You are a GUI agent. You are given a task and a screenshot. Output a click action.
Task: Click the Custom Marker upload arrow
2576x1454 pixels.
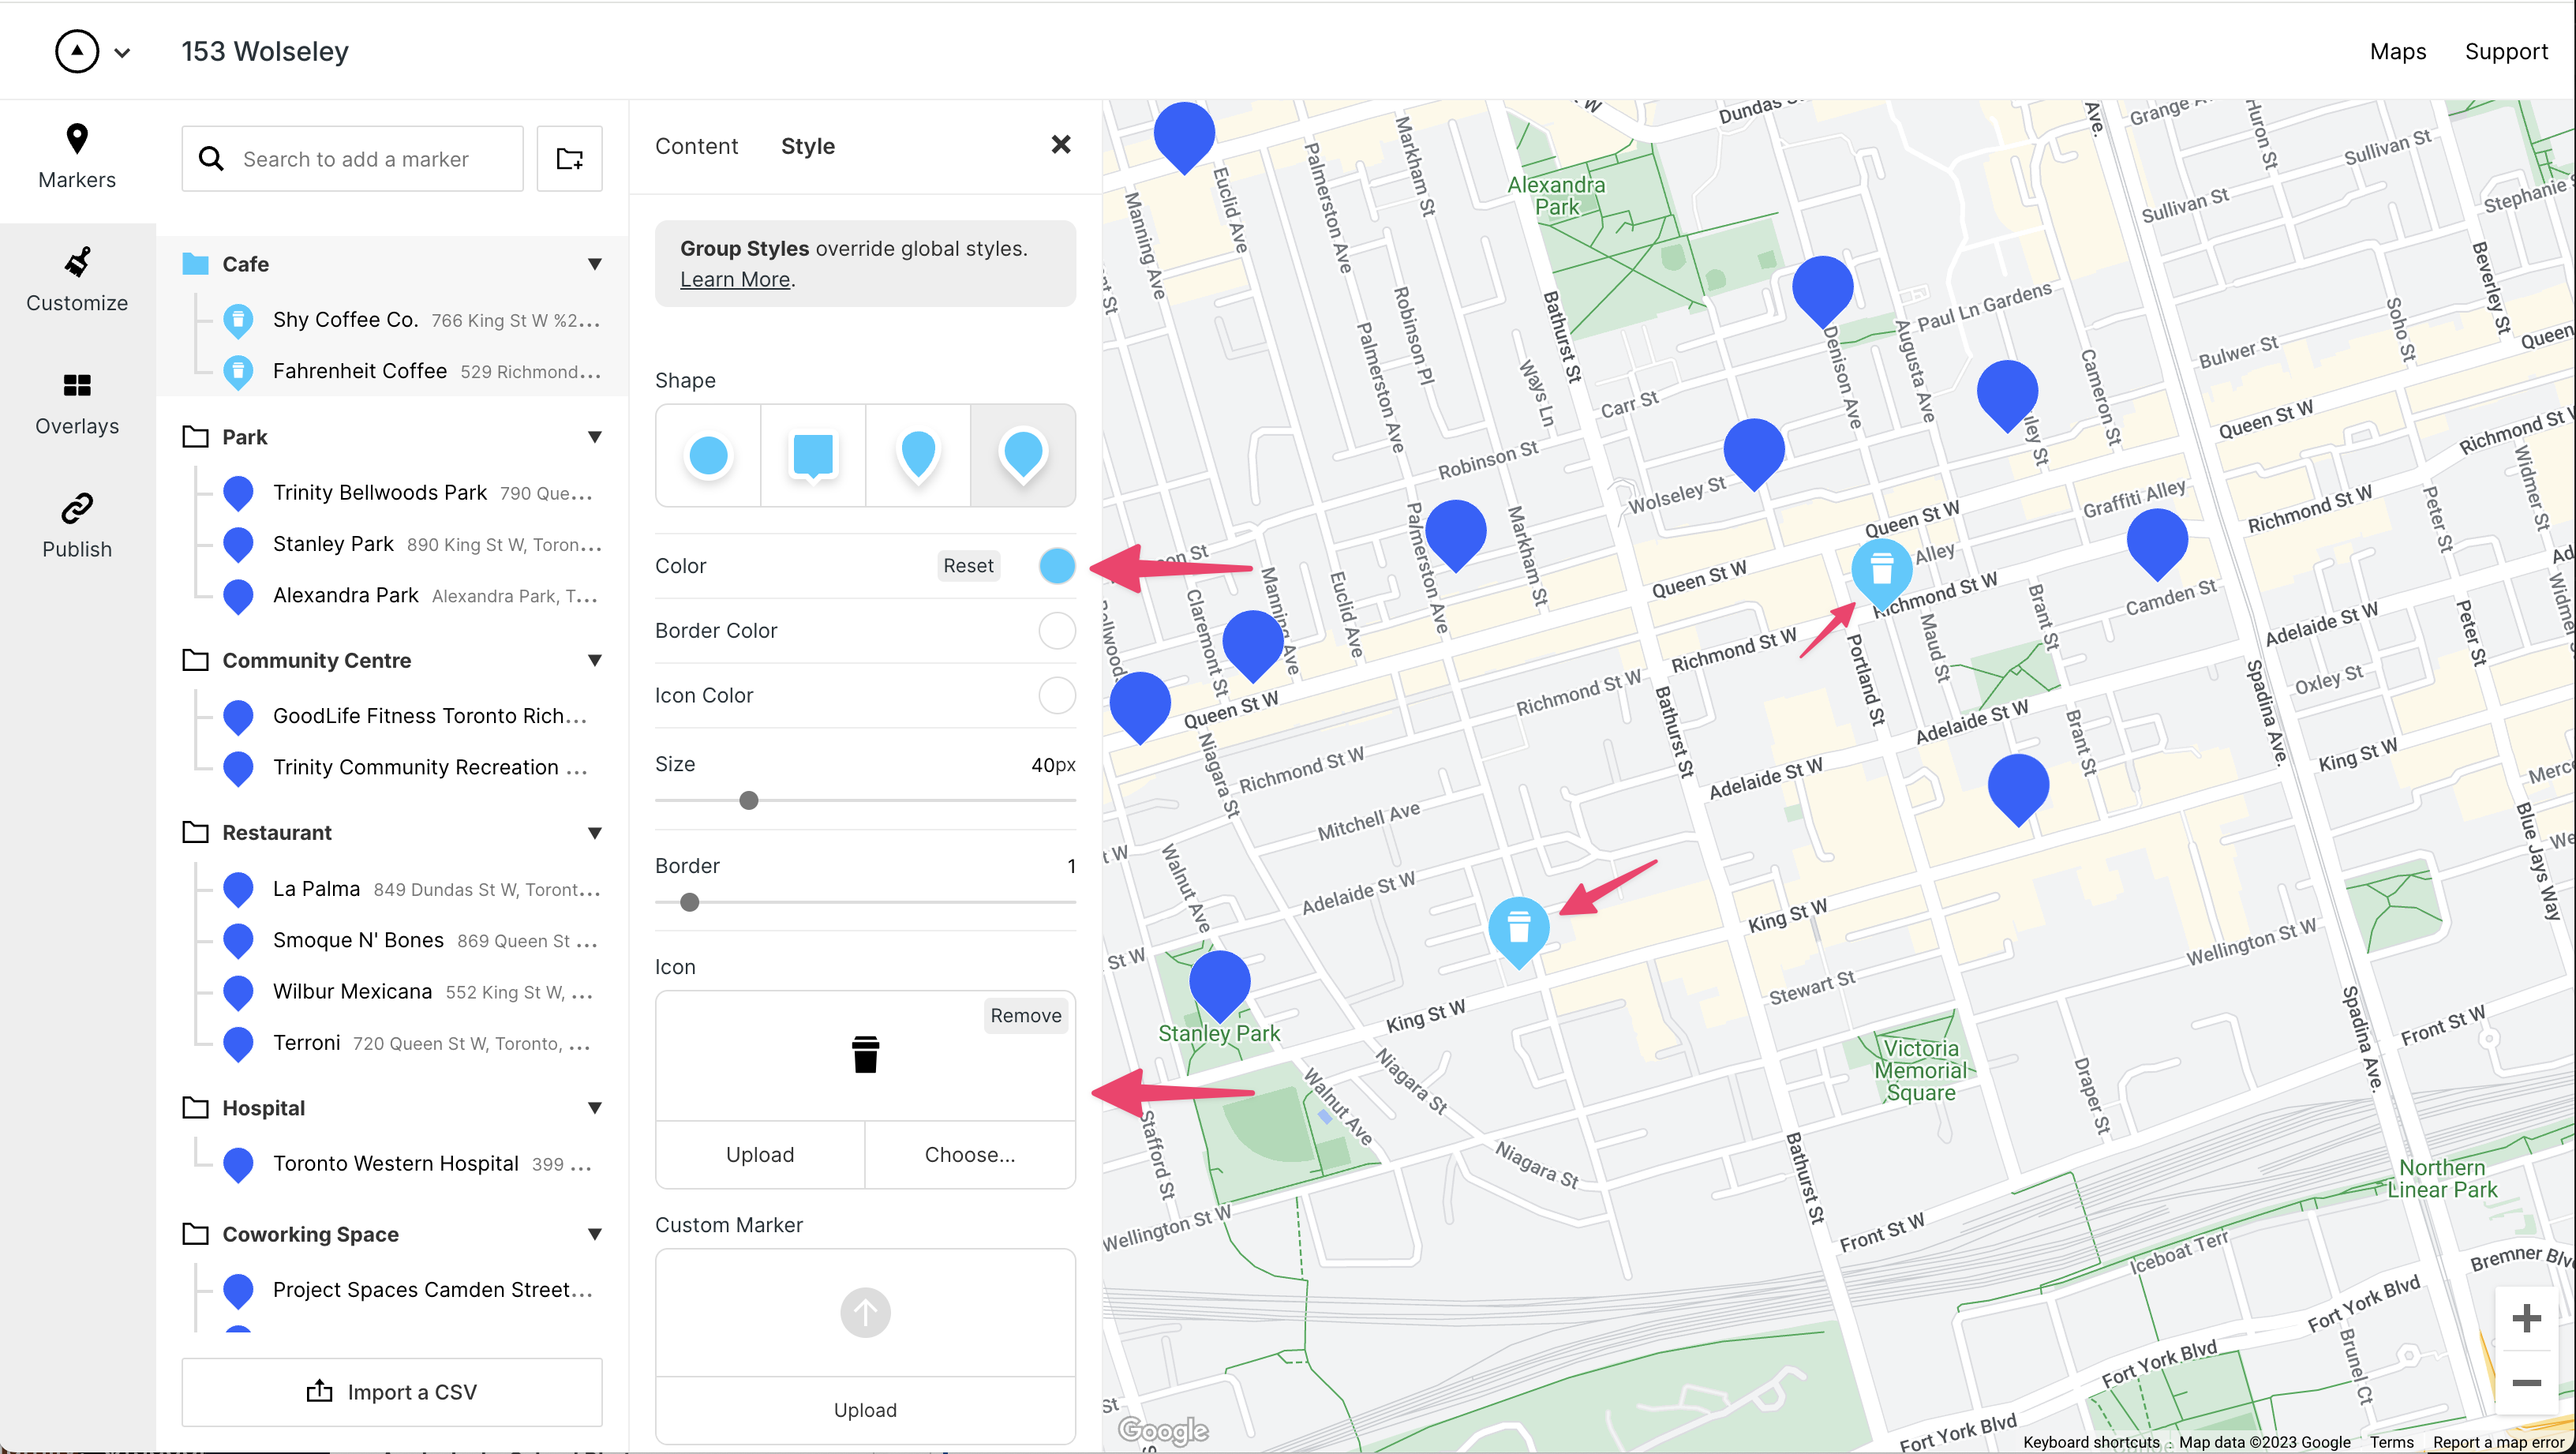(865, 1312)
